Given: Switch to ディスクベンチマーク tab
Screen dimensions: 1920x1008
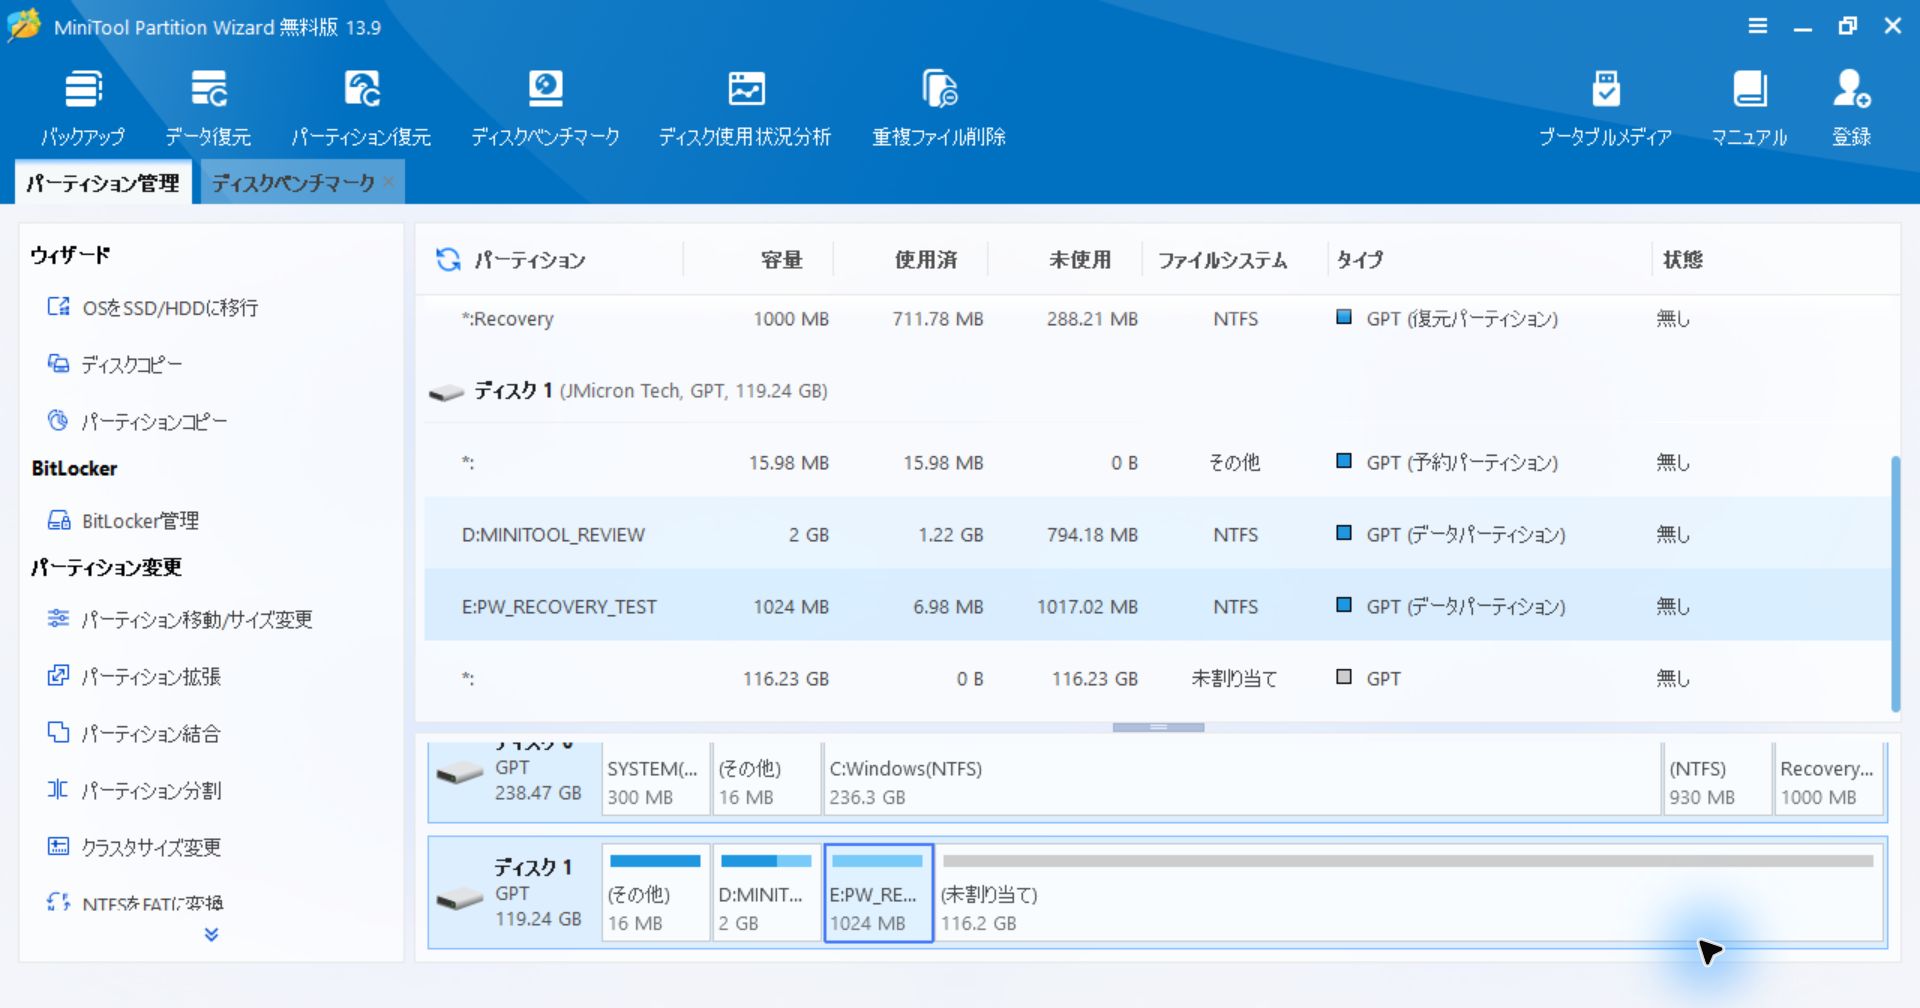Looking at the screenshot, I should tap(292, 183).
